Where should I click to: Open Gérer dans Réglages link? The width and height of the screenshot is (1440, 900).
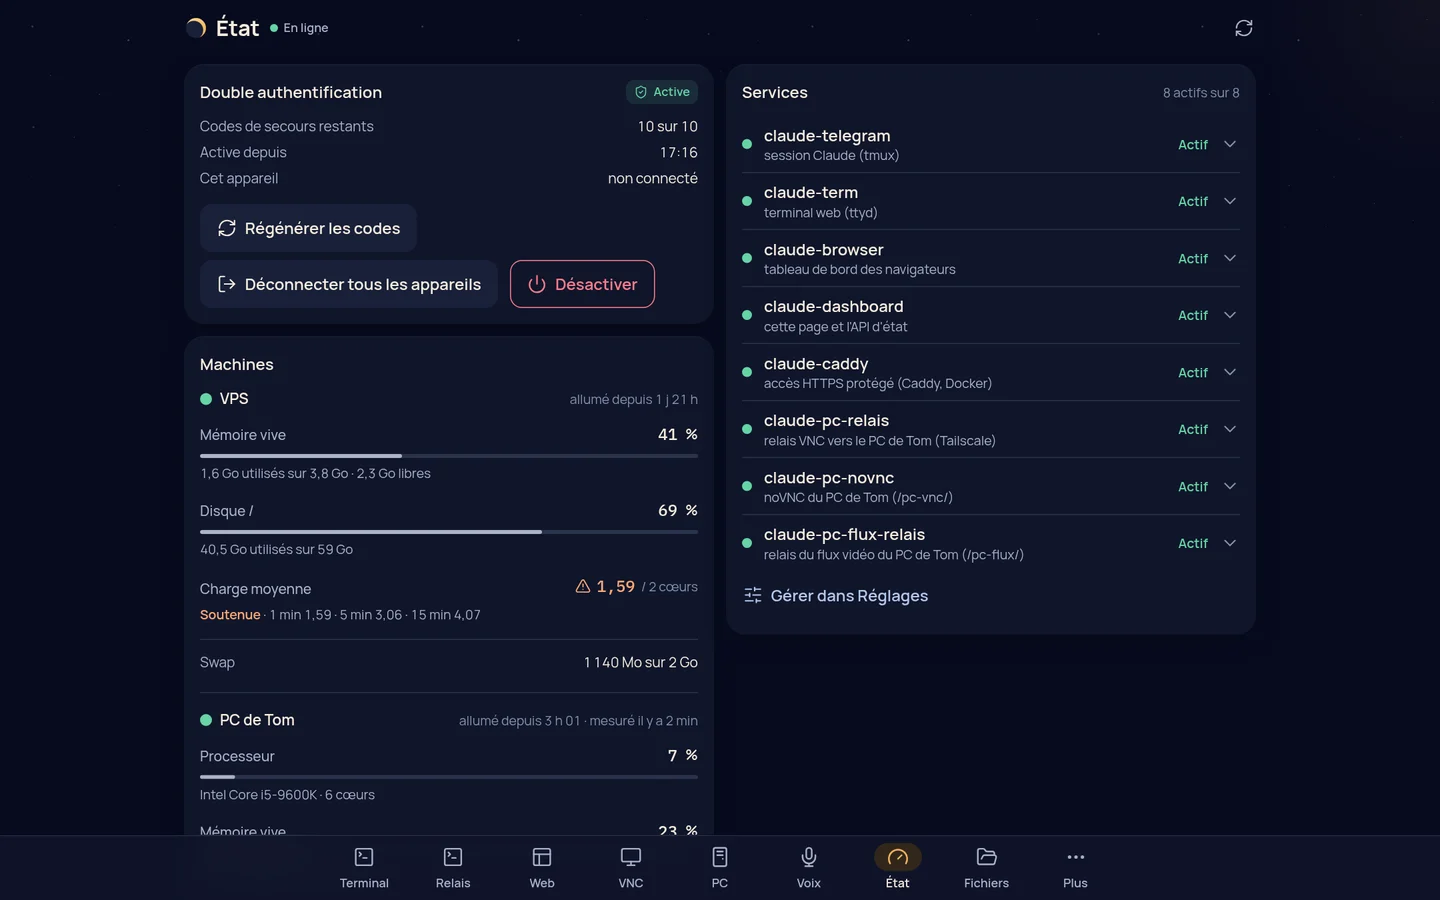point(836,596)
